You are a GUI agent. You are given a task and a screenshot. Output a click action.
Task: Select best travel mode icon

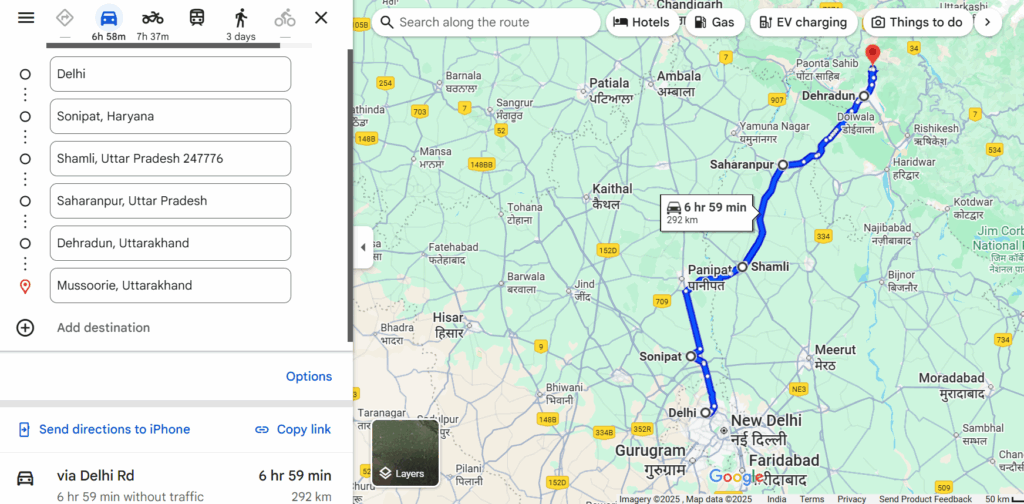[x=65, y=18]
